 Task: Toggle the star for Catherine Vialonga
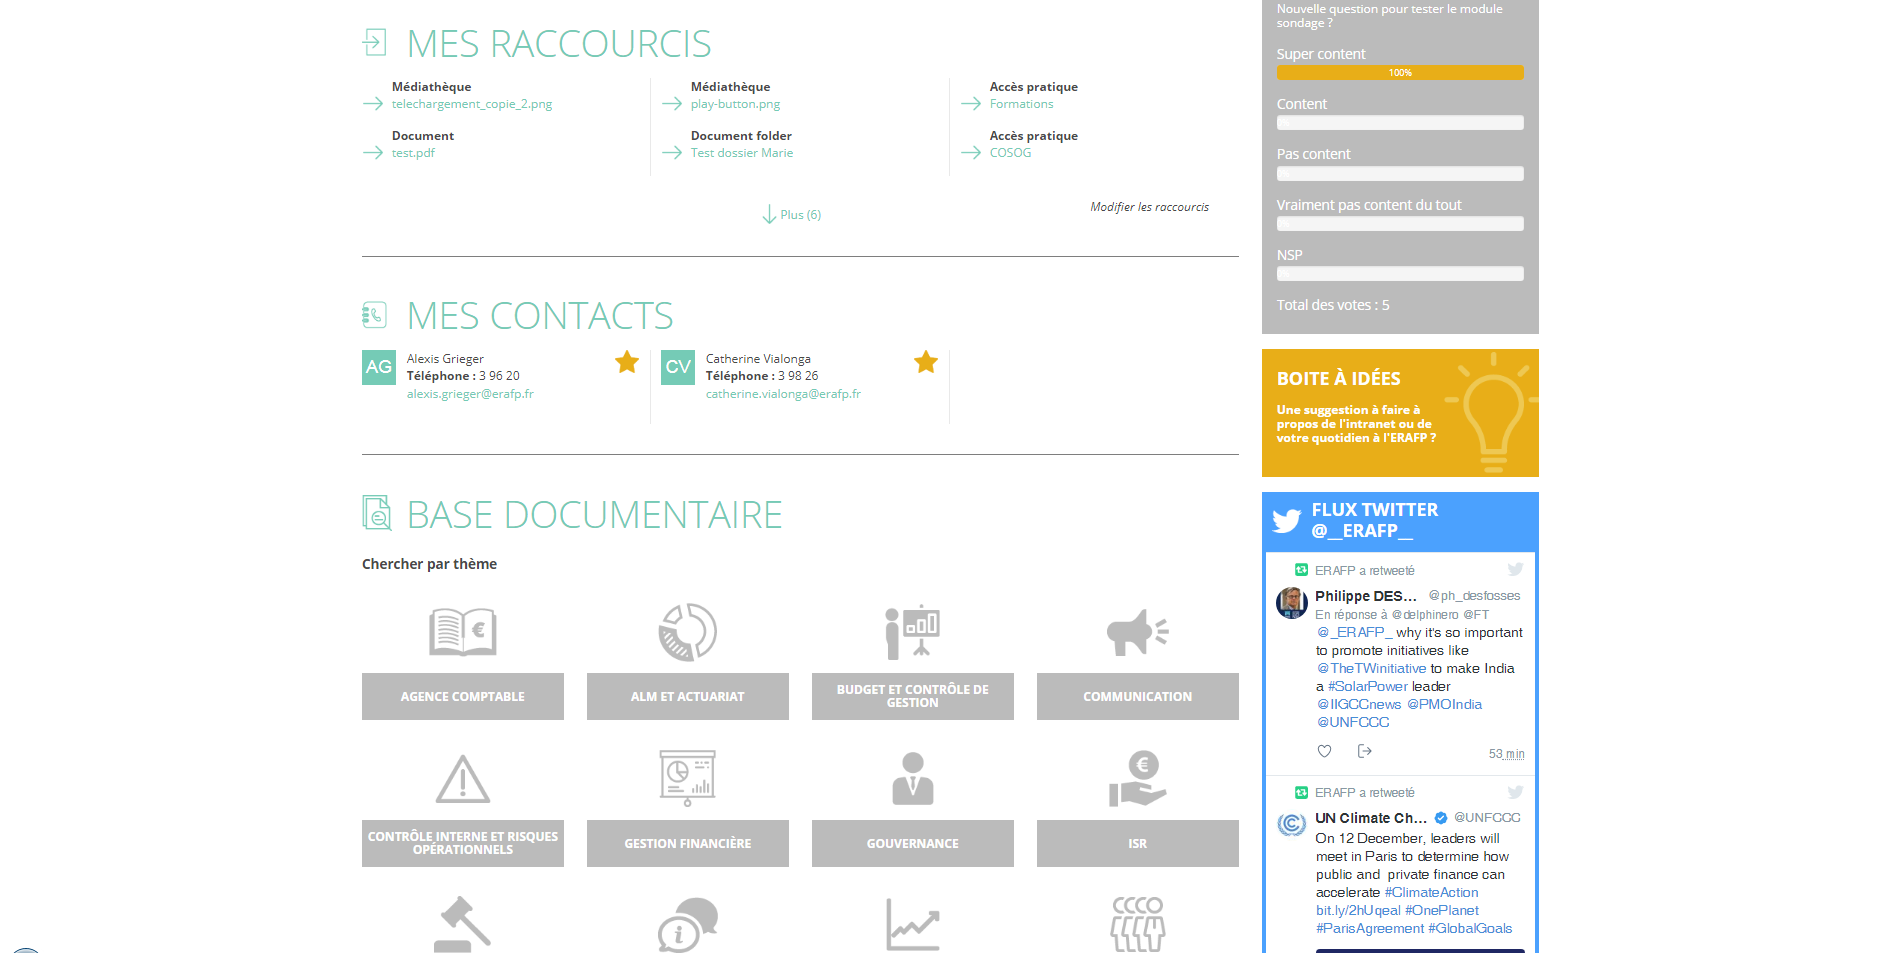(x=926, y=362)
